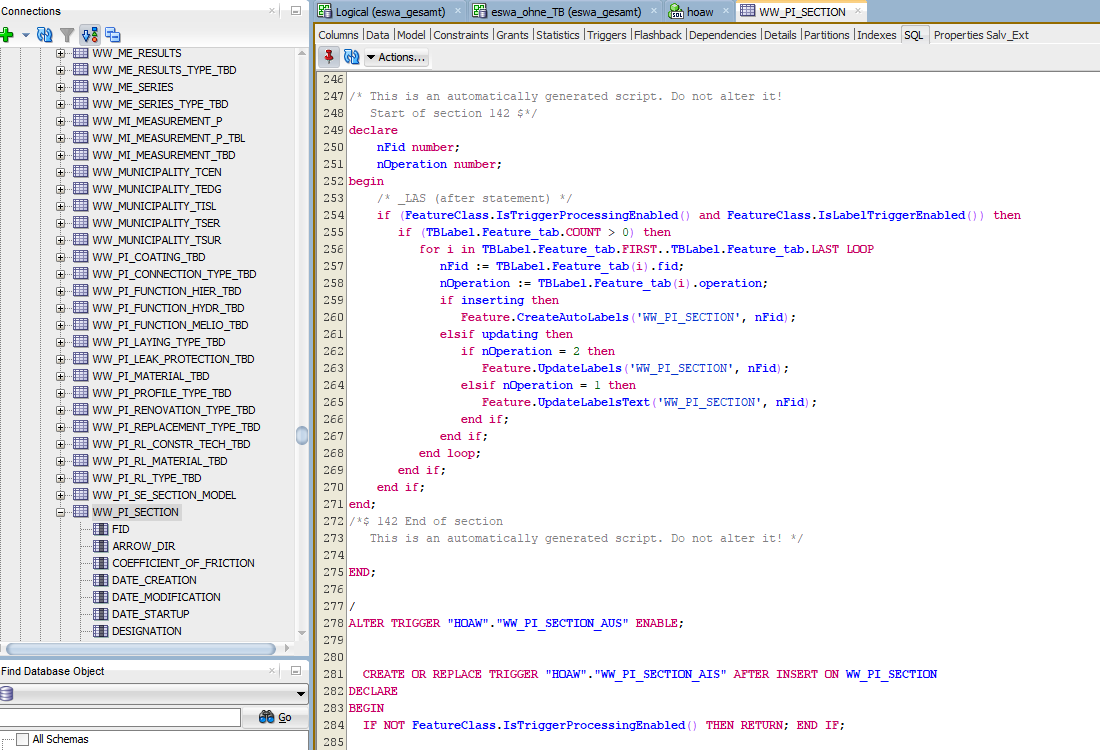Screen dimensions: 1100x750
Task: Pin the WW_PI_SECTION viewer with the Freeze View pin
Action: pyautogui.click(x=328, y=57)
